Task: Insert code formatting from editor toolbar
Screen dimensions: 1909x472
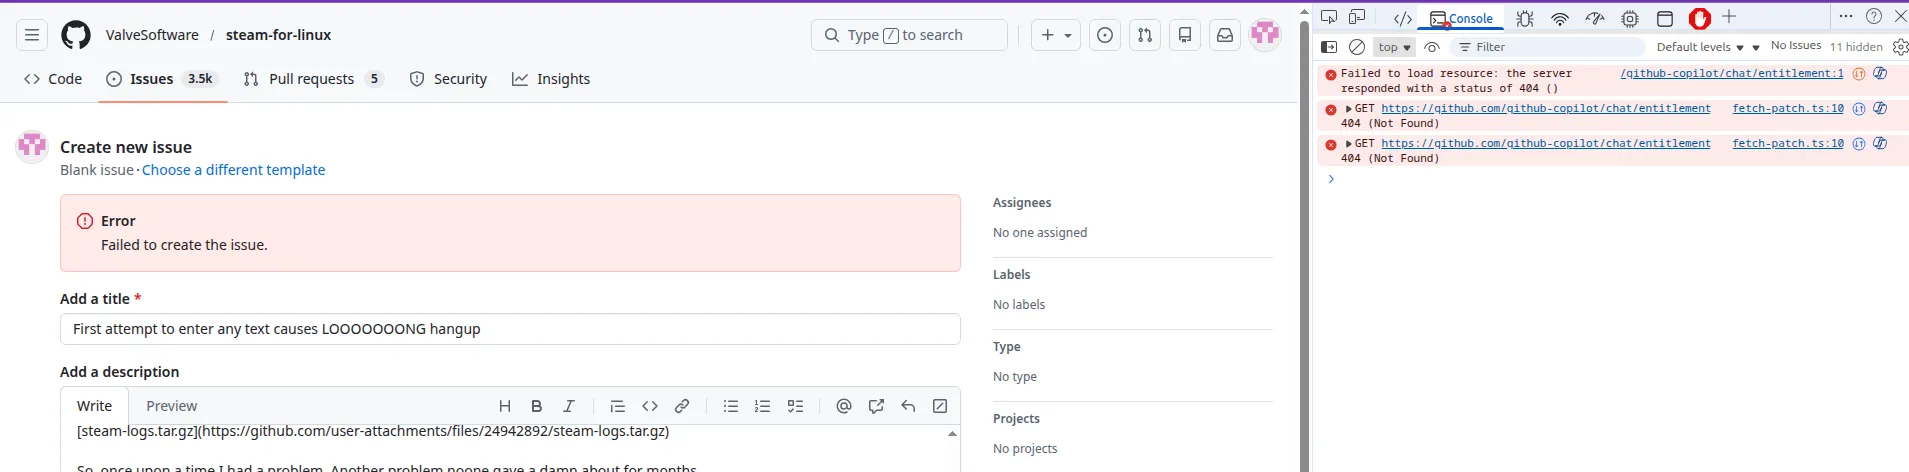Action: pyautogui.click(x=650, y=406)
